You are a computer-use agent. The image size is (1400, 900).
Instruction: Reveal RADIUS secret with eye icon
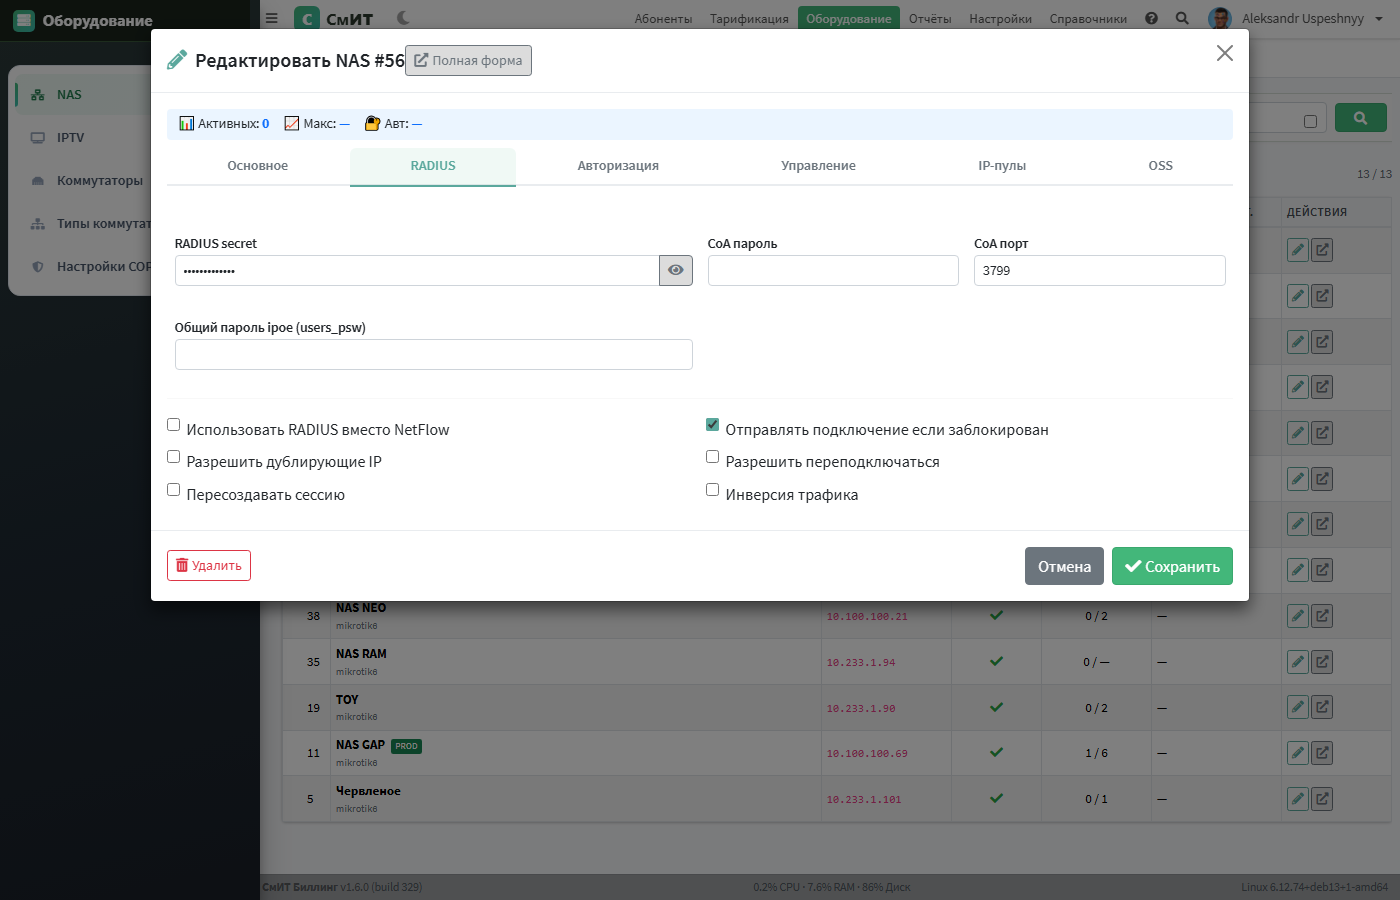[x=676, y=270]
